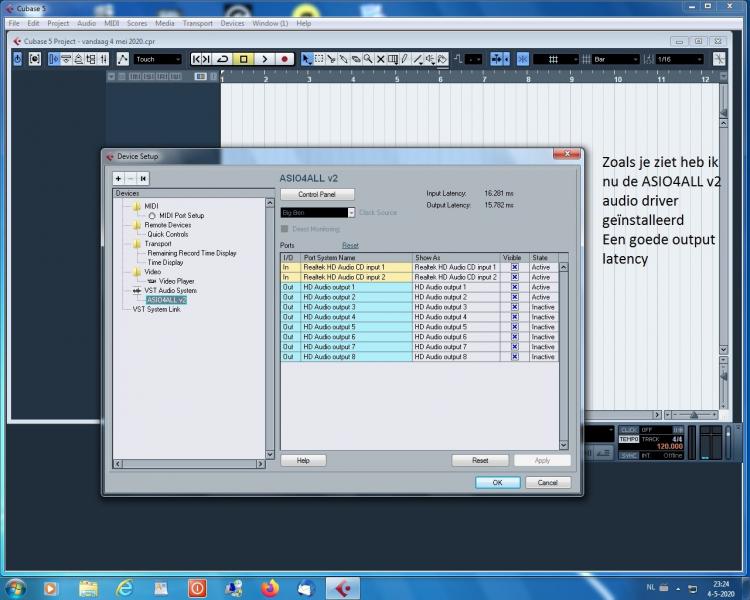Select the Line tool
The image size is (750, 600).
click(418, 59)
